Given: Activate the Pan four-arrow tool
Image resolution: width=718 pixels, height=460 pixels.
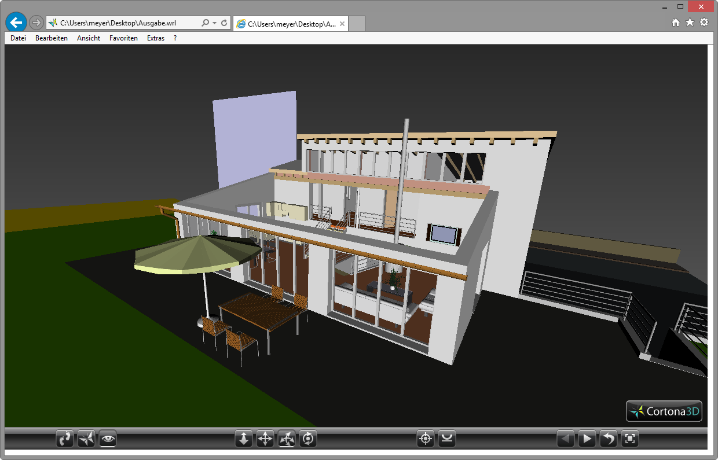Looking at the screenshot, I should [x=265, y=438].
